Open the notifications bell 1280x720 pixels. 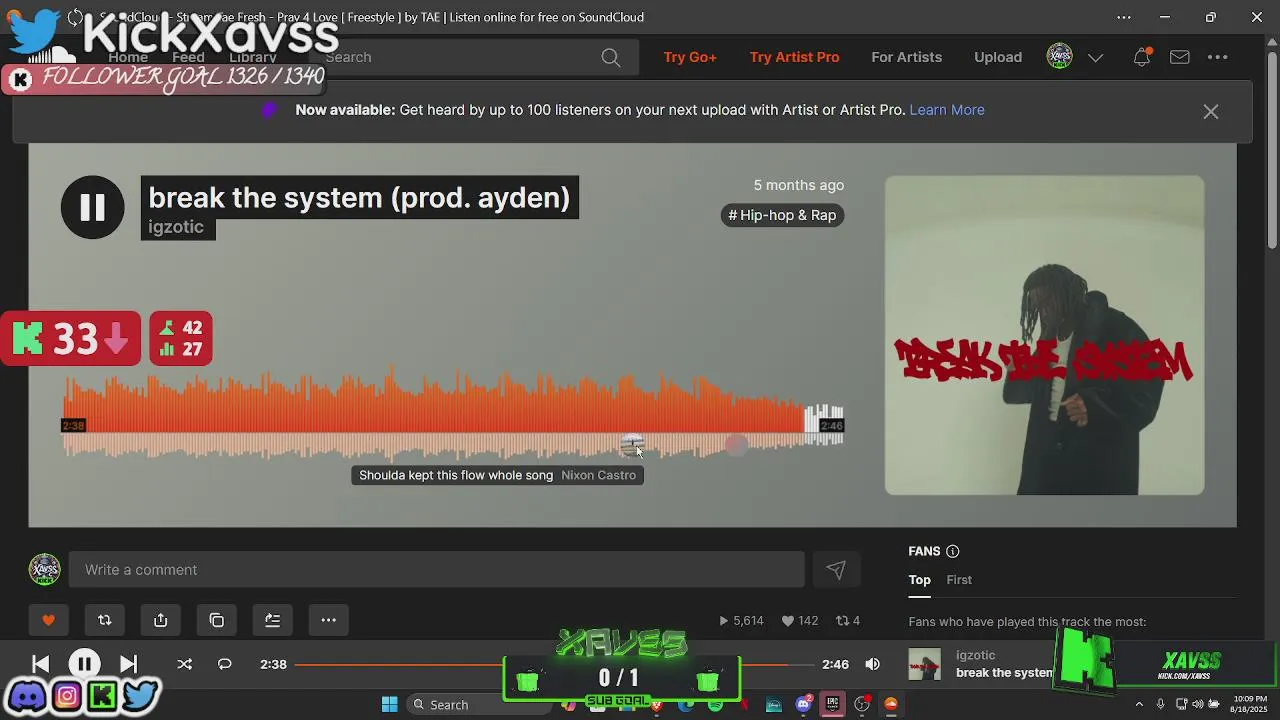[x=1141, y=57]
